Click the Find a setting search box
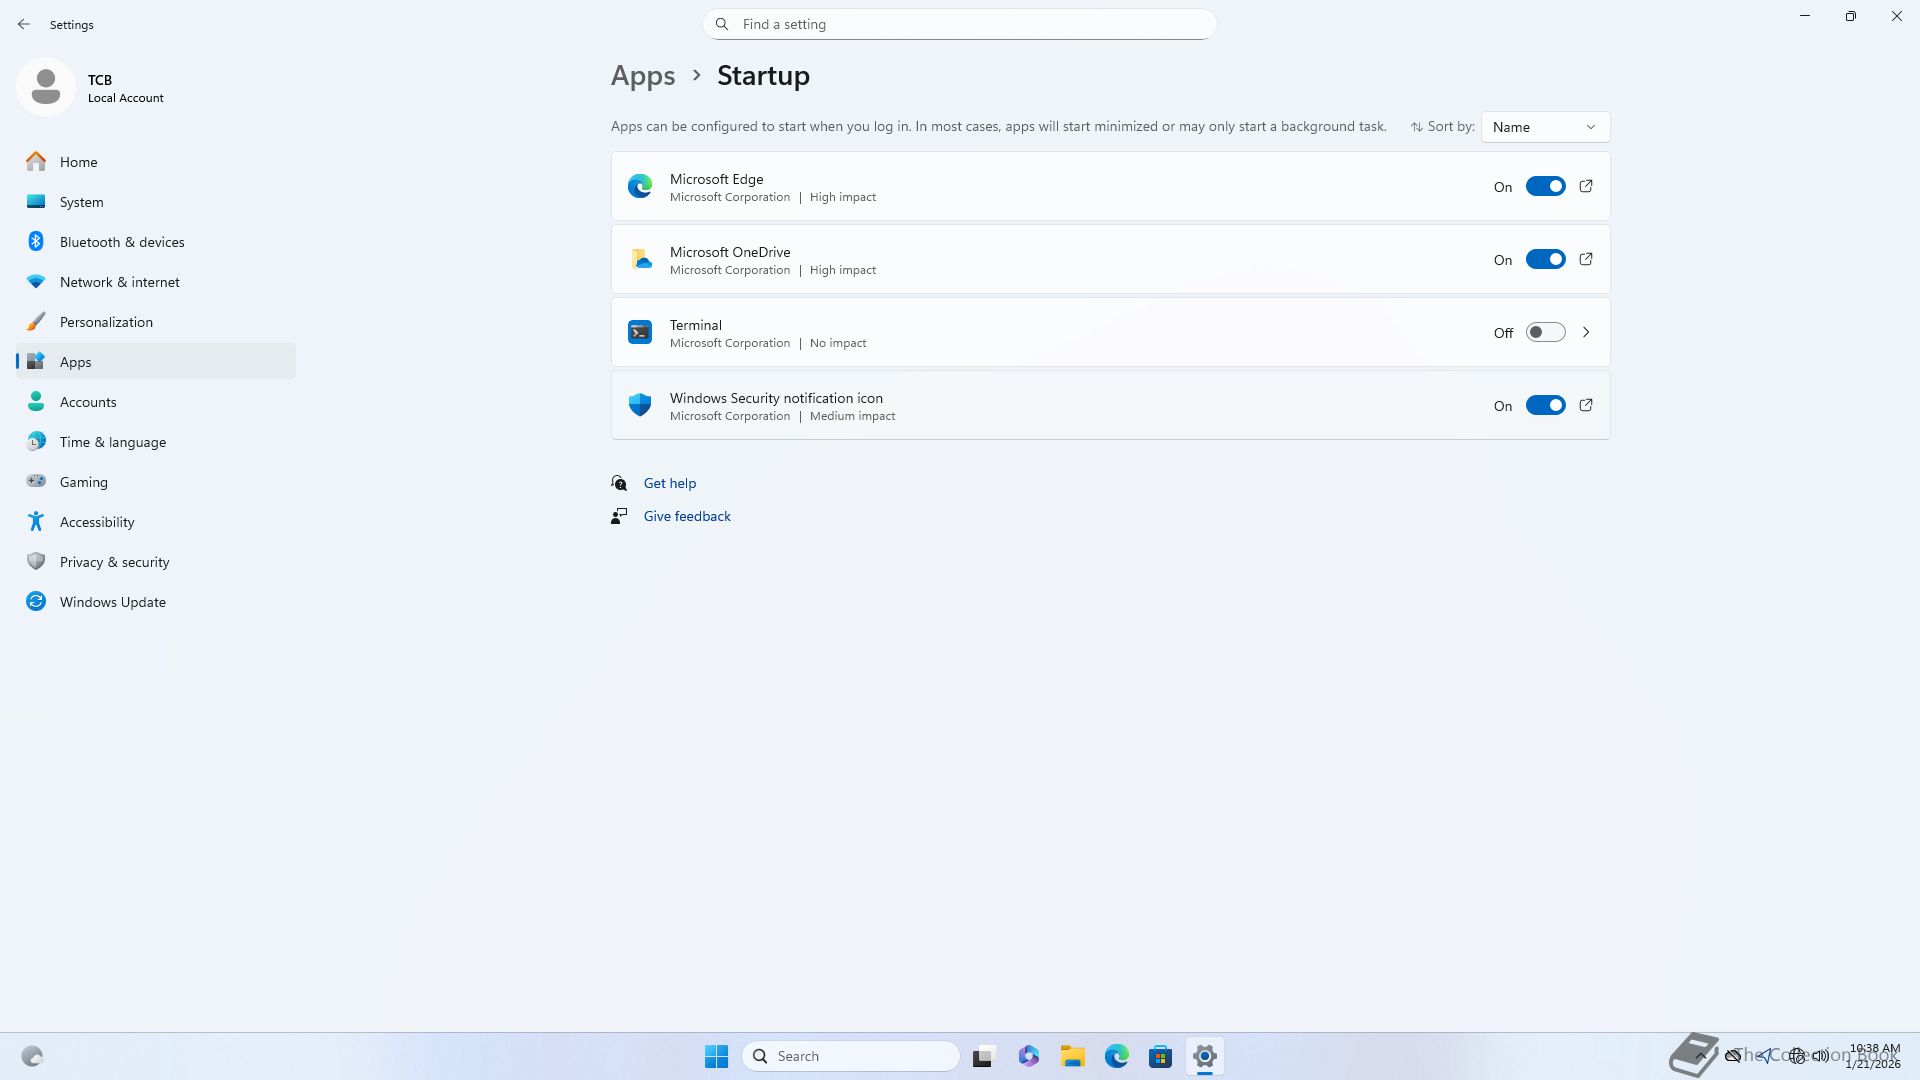1920x1080 pixels. pos(960,24)
